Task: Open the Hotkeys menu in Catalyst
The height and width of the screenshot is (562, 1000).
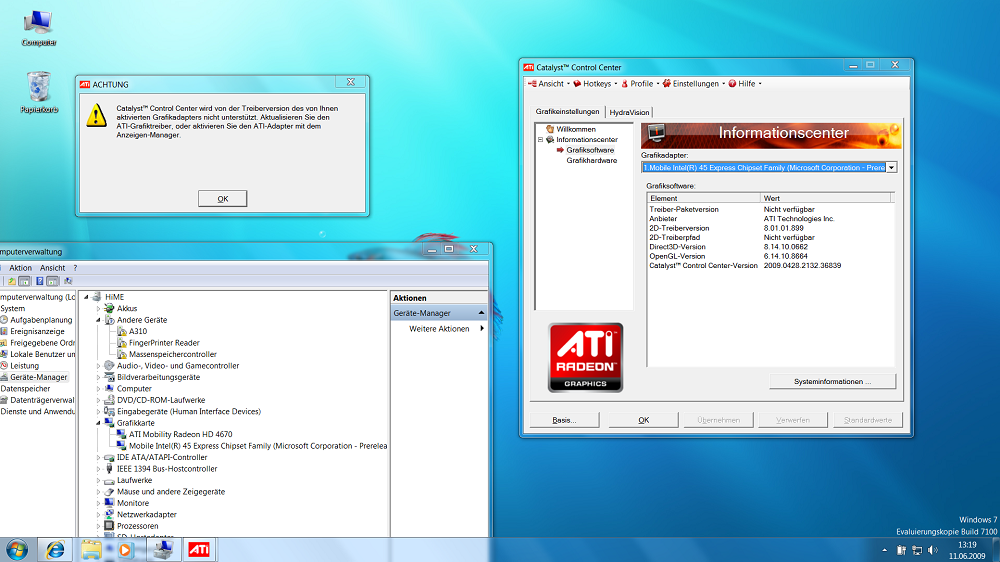Action: [x=596, y=84]
